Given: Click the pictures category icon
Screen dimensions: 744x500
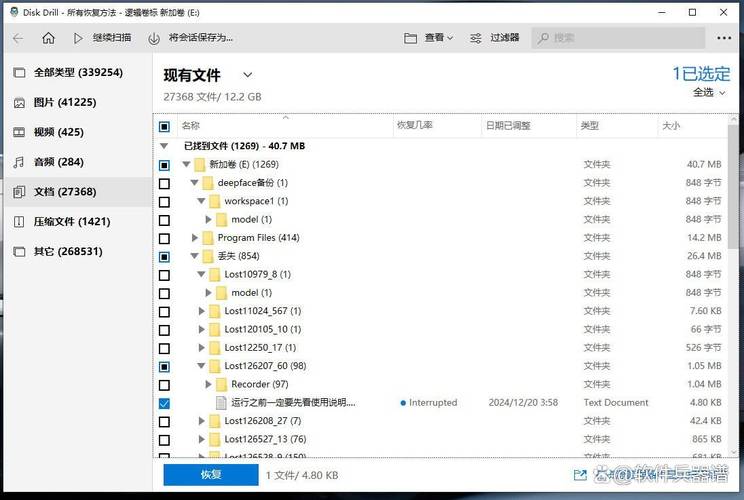Looking at the screenshot, I should point(19,102).
